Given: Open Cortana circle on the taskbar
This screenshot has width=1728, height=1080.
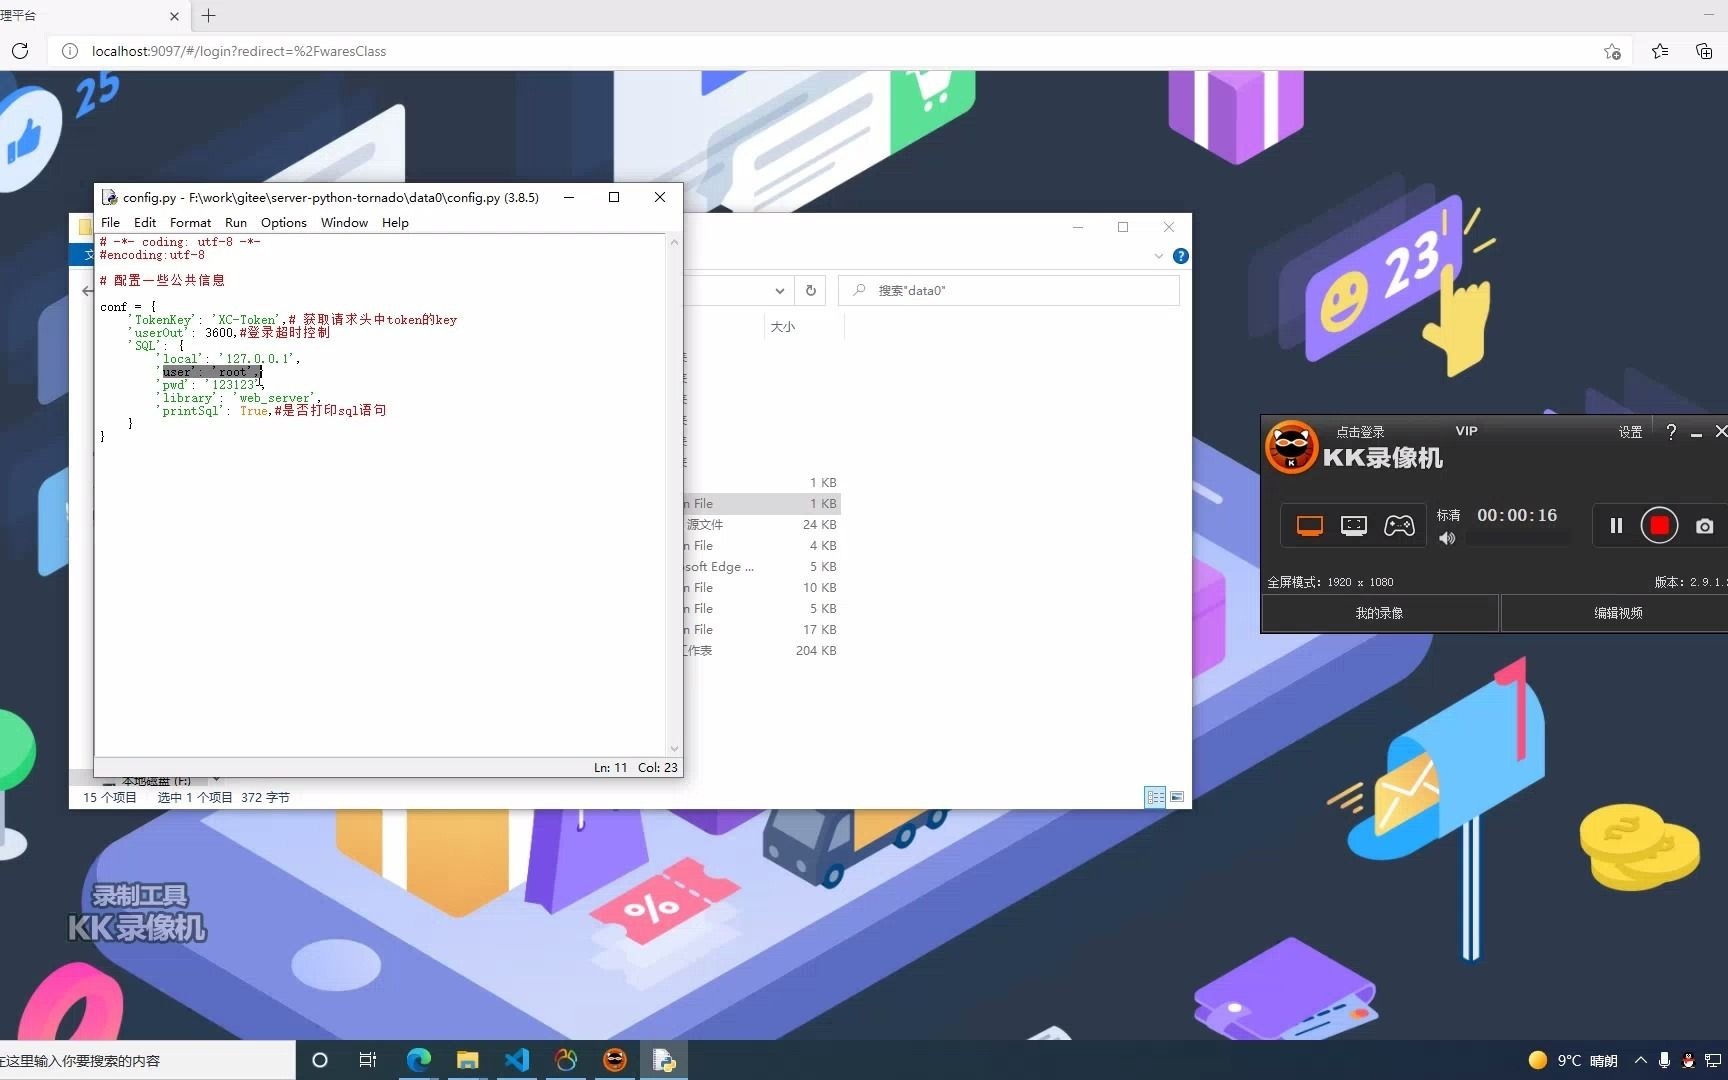Looking at the screenshot, I should (x=320, y=1060).
